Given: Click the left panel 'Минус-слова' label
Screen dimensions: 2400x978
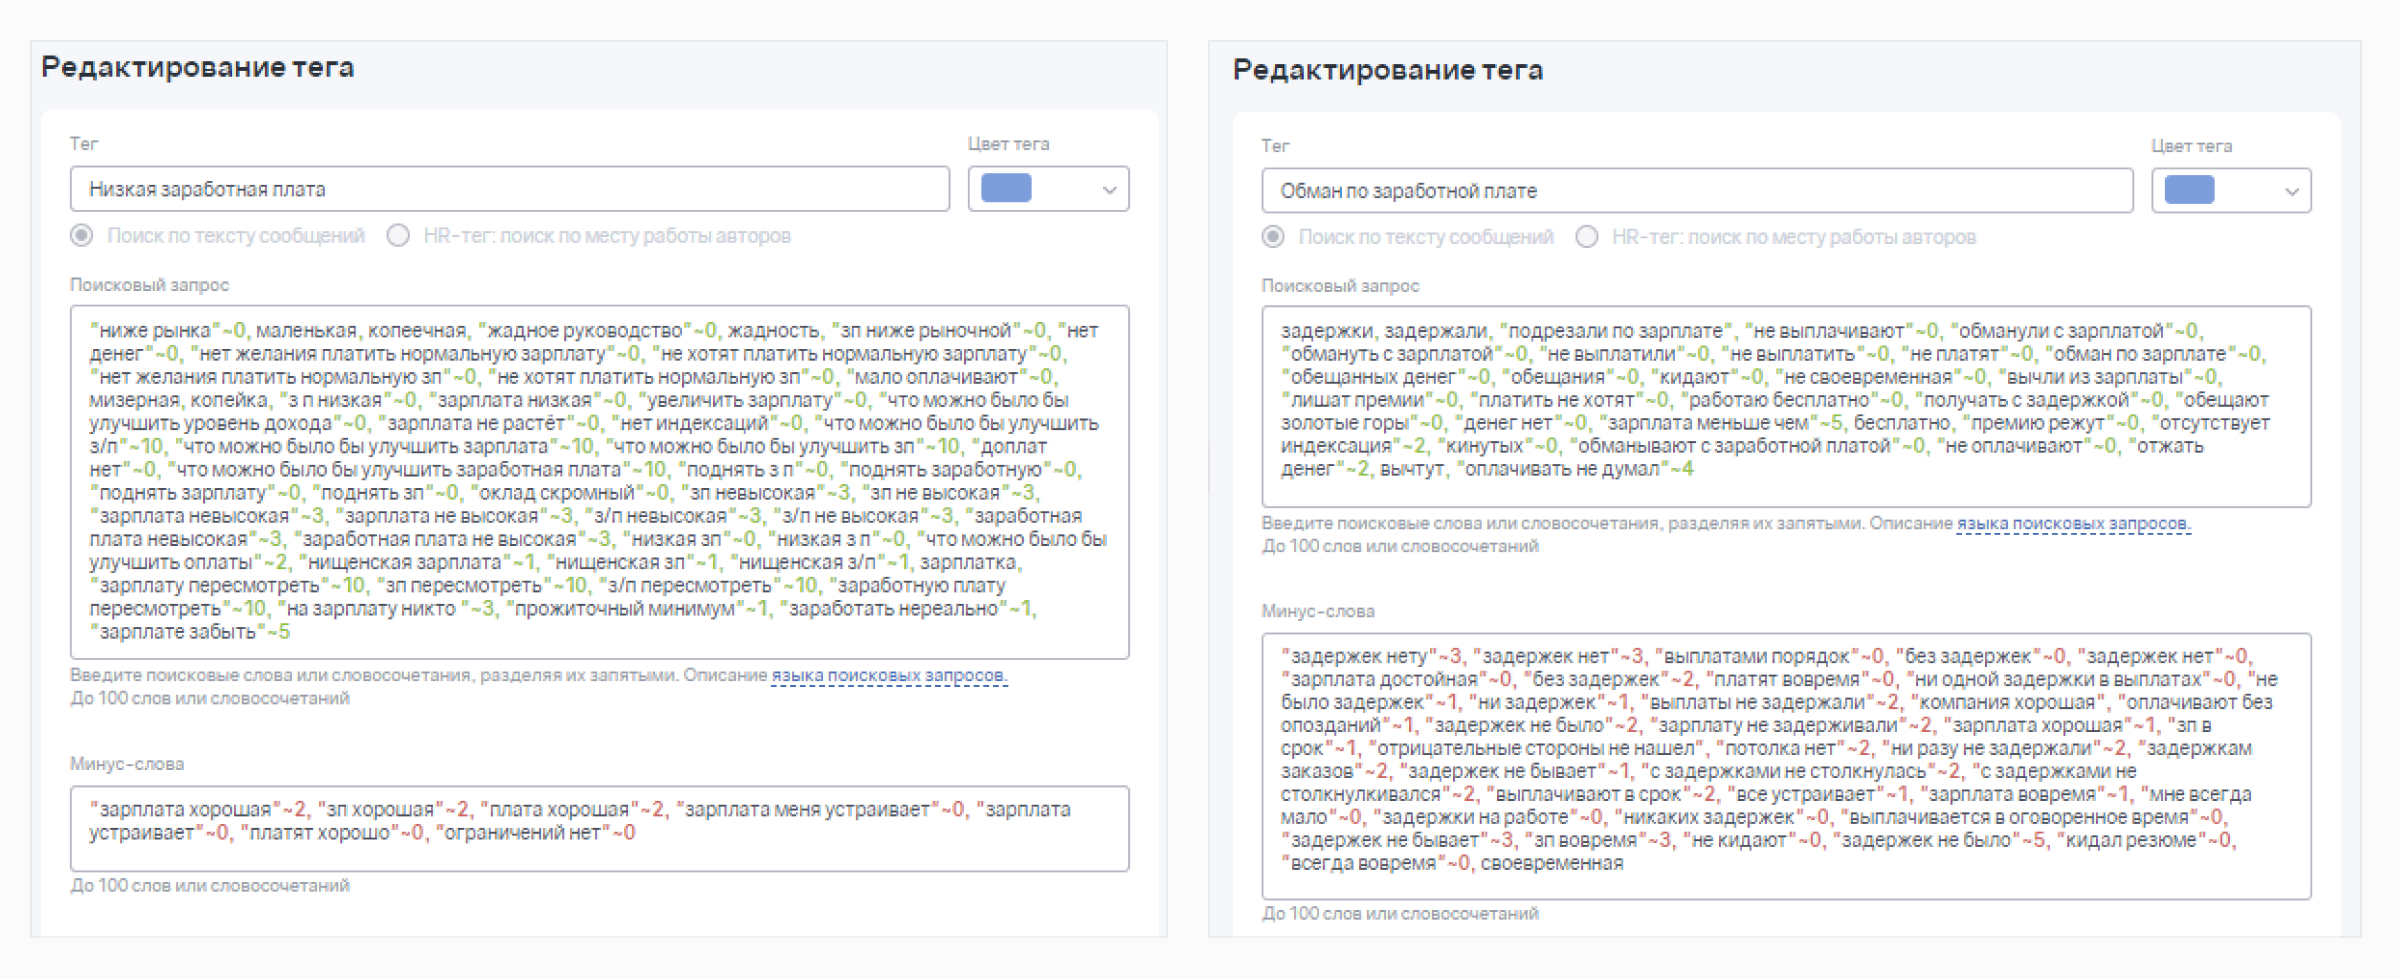Looking at the screenshot, I should 127,764.
